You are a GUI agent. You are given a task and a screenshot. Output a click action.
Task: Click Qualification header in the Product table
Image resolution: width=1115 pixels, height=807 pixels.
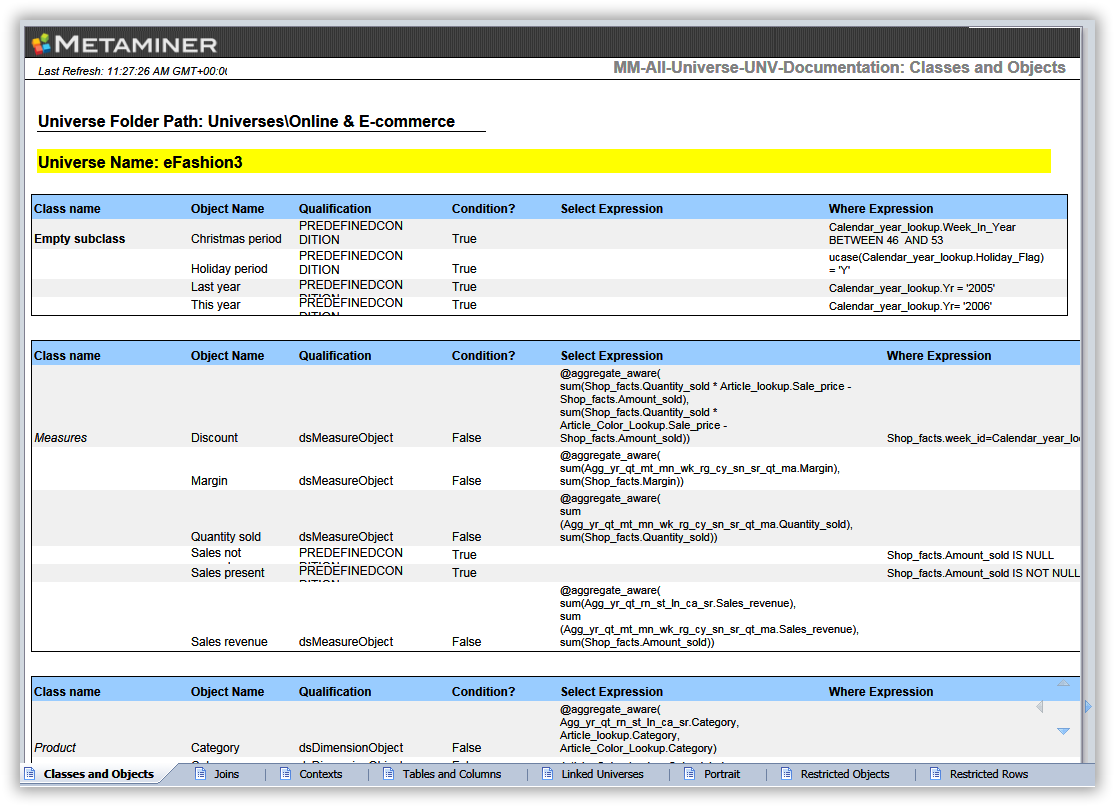335,691
